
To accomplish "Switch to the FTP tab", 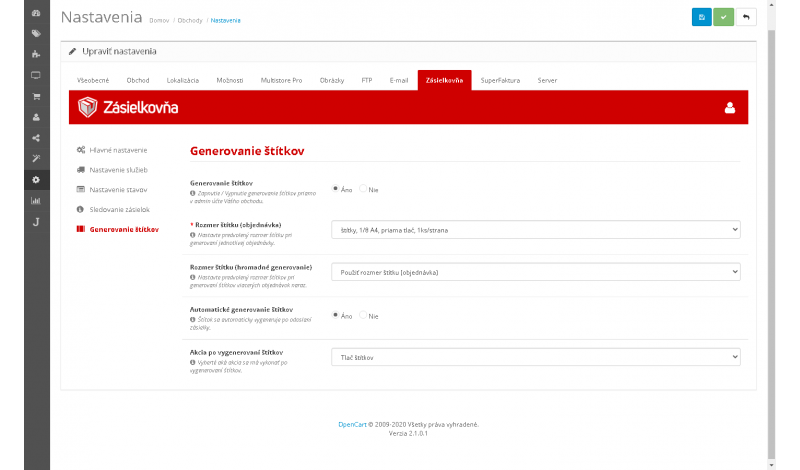I will tap(367, 80).
